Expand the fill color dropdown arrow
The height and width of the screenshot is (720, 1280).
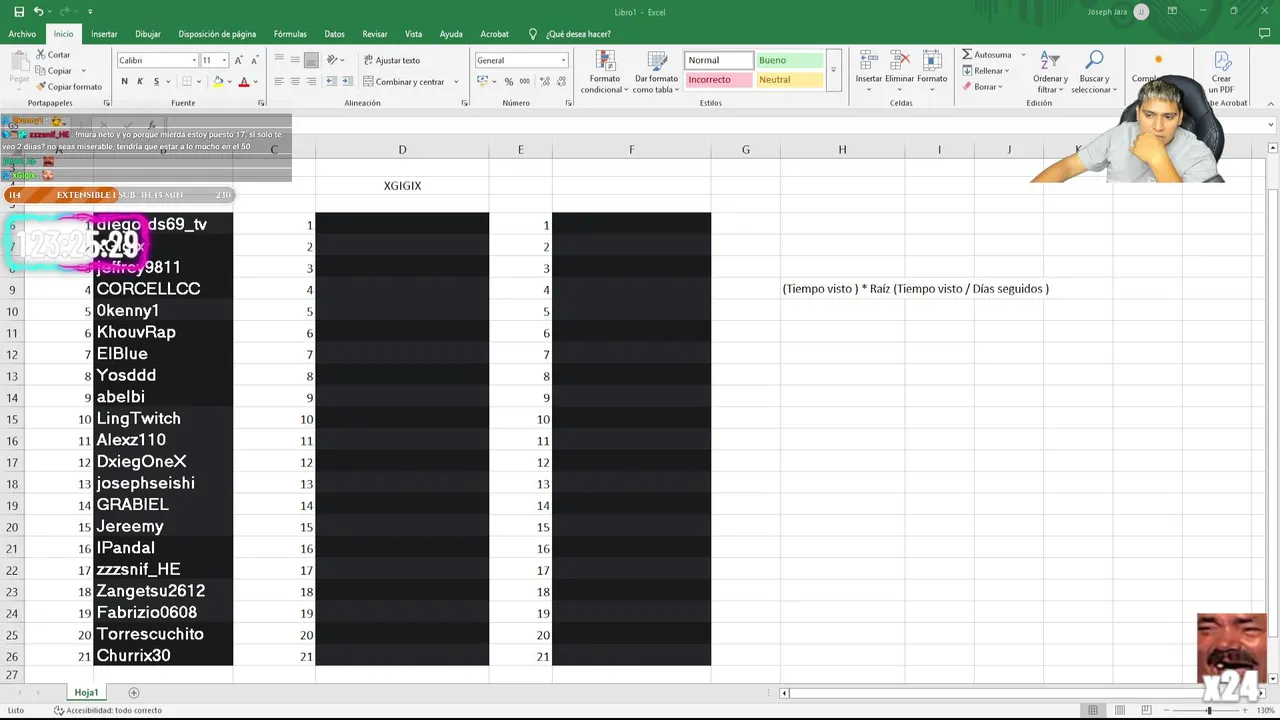(x=231, y=82)
